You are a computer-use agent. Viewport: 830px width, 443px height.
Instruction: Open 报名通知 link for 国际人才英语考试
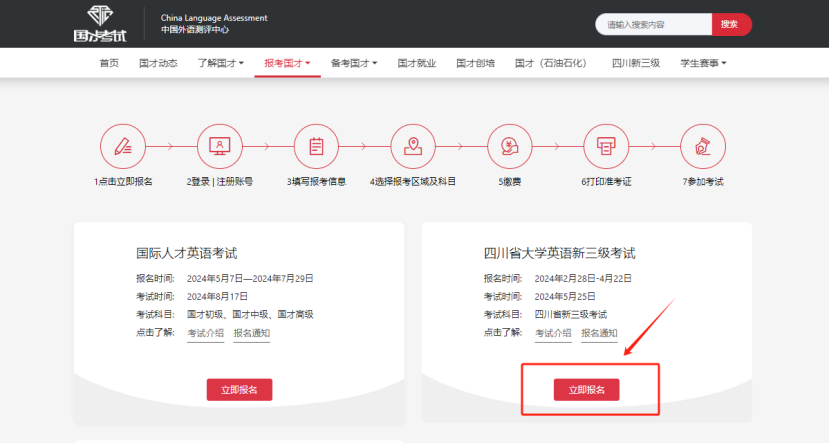(x=251, y=333)
